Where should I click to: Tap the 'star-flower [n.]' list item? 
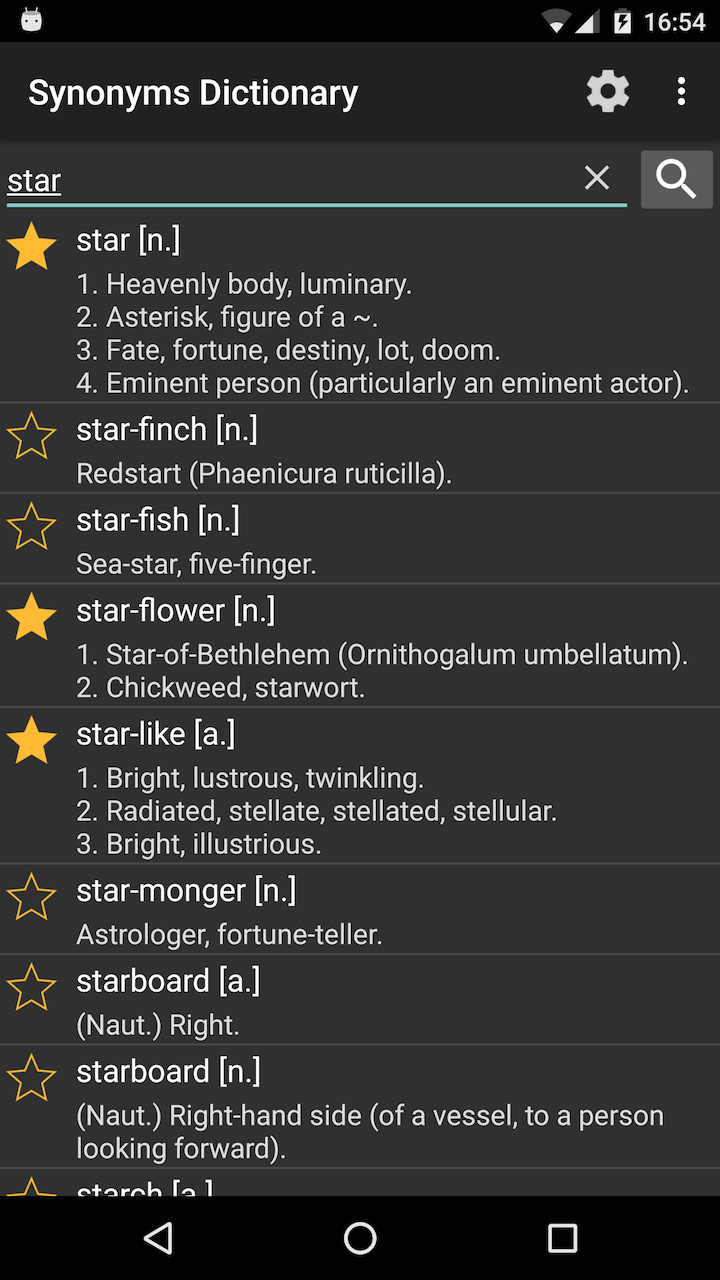[380, 646]
